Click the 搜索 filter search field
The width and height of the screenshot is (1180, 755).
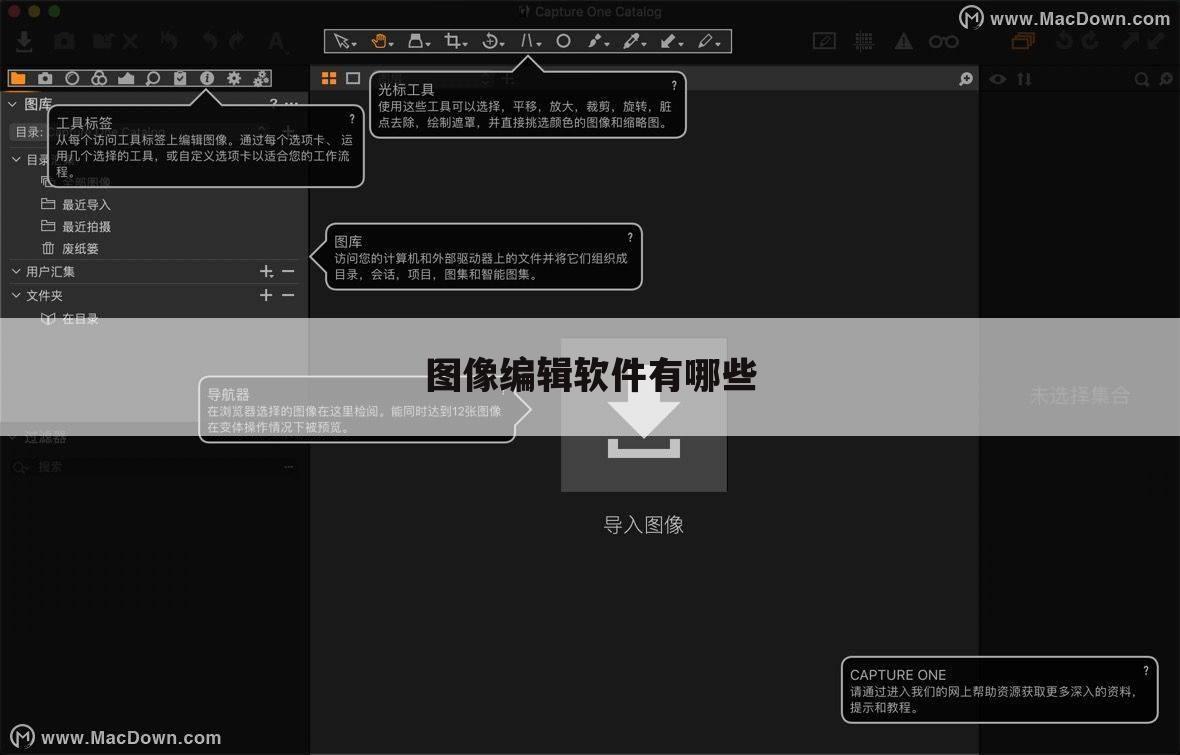(x=154, y=467)
